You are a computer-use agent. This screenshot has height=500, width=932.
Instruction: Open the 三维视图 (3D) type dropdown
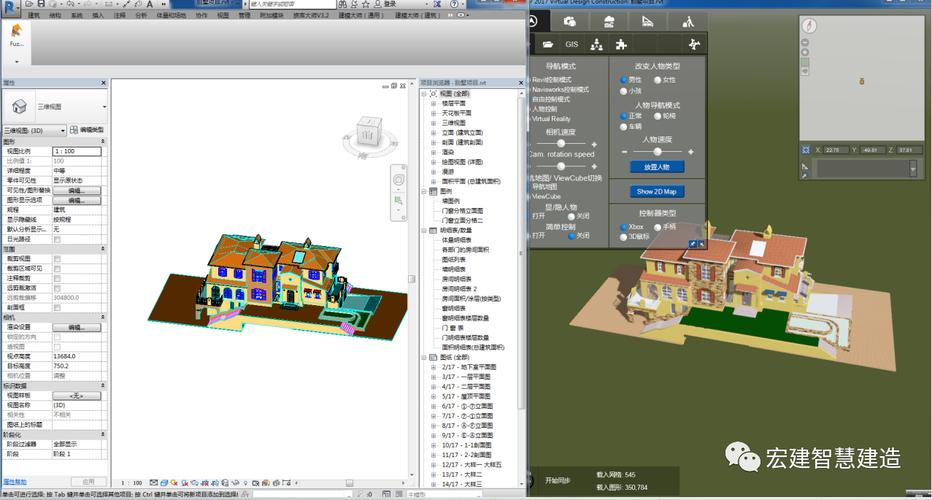(x=35, y=130)
